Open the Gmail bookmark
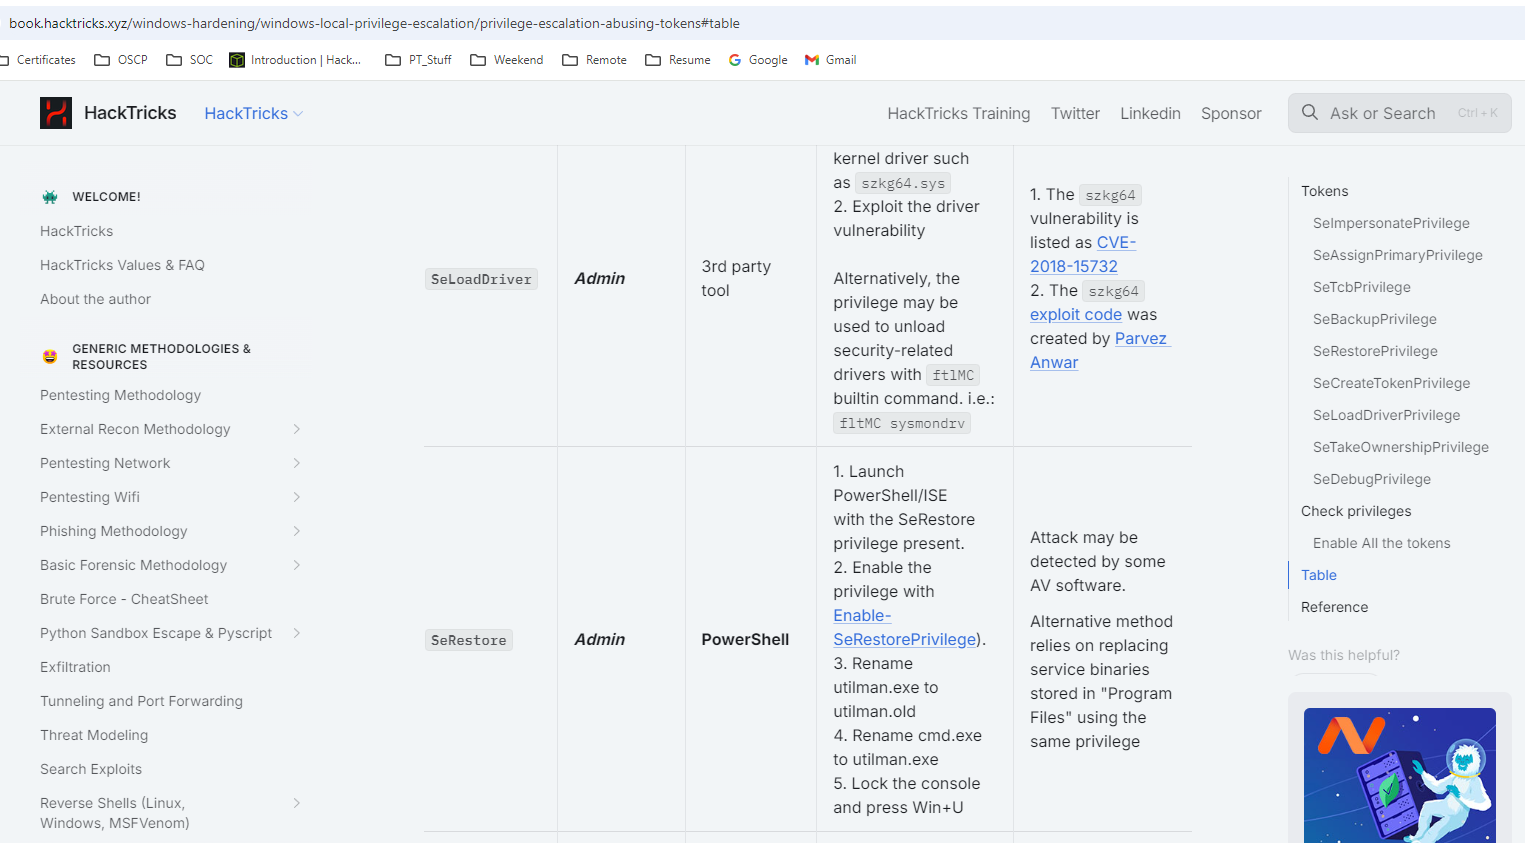The image size is (1525, 843). (831, 60)
